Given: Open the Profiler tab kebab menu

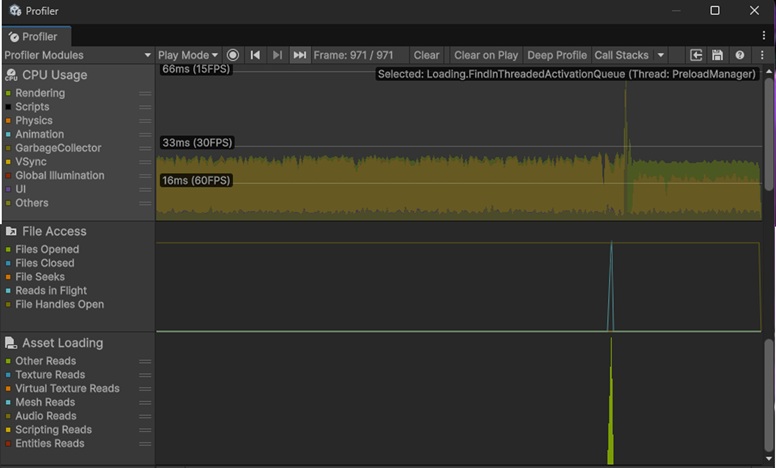Looking at the screenshot, I should (764, 35).
